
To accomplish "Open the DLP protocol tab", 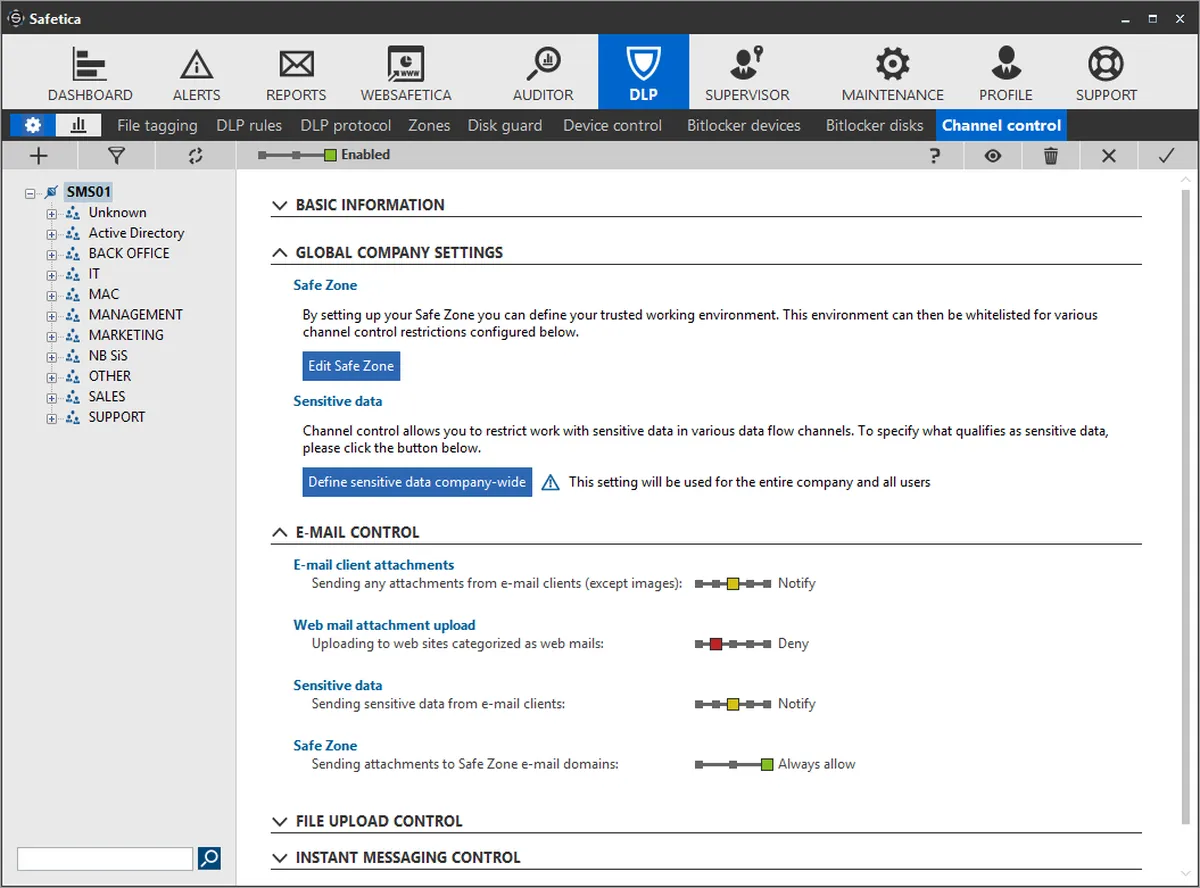I will (x=346, y=125).
